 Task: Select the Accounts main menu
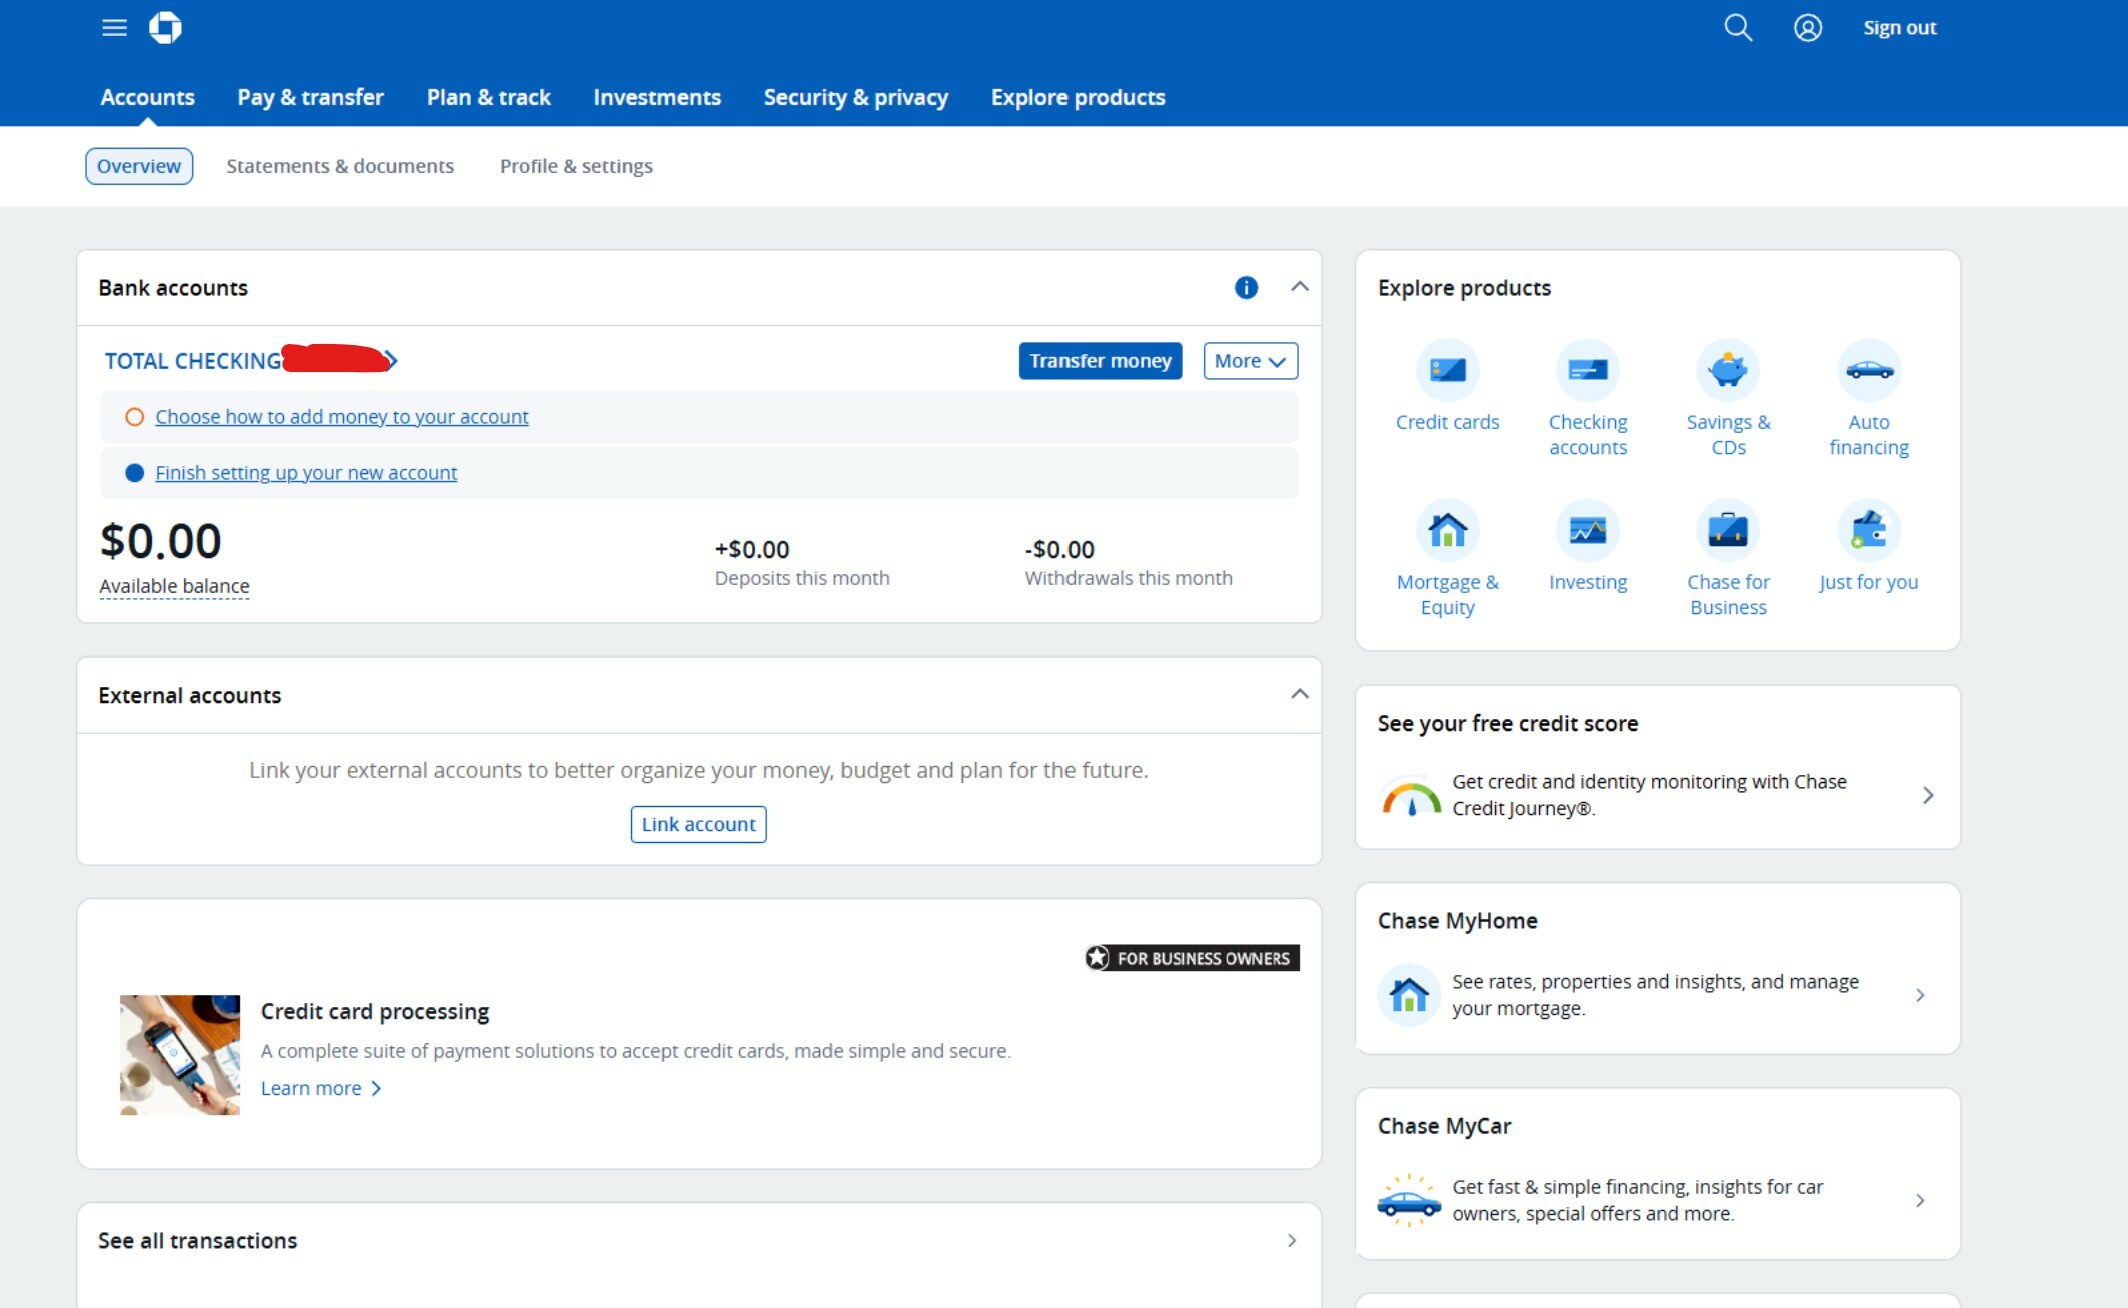point(148,97)
